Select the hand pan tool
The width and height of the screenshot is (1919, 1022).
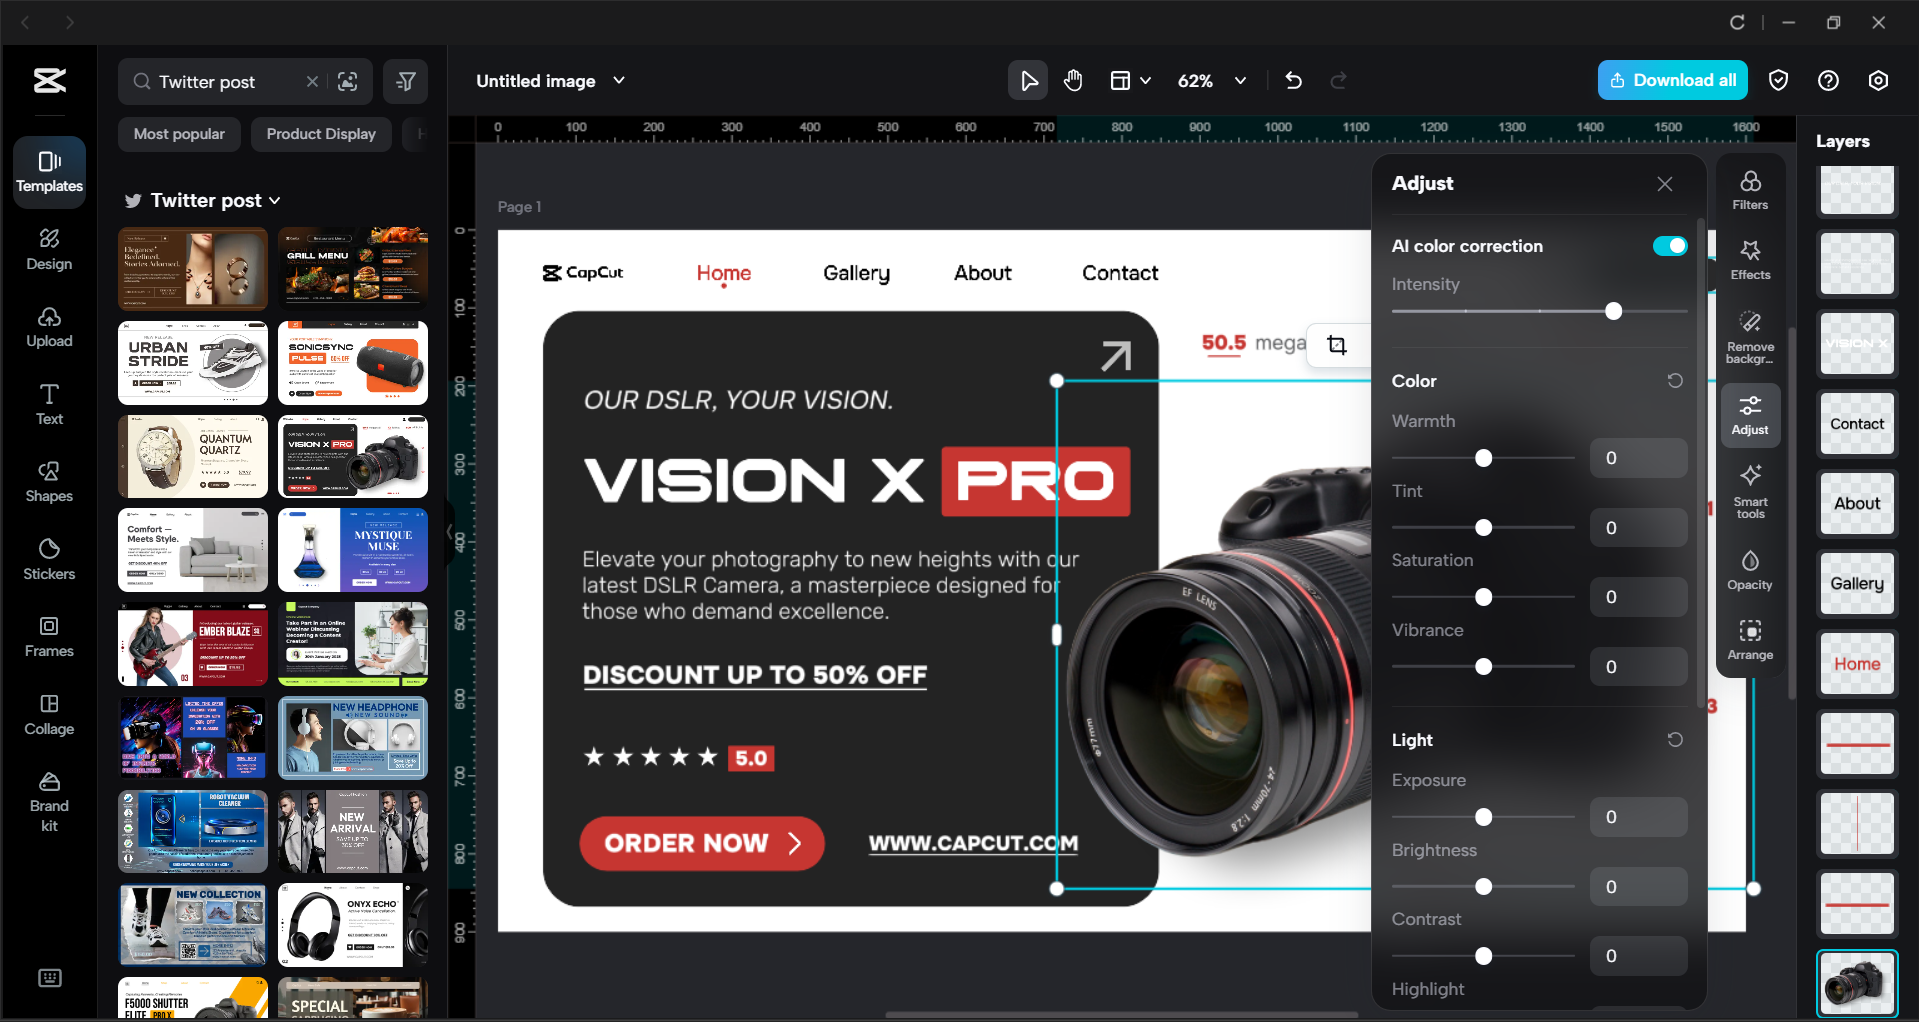coord(1072,80)
